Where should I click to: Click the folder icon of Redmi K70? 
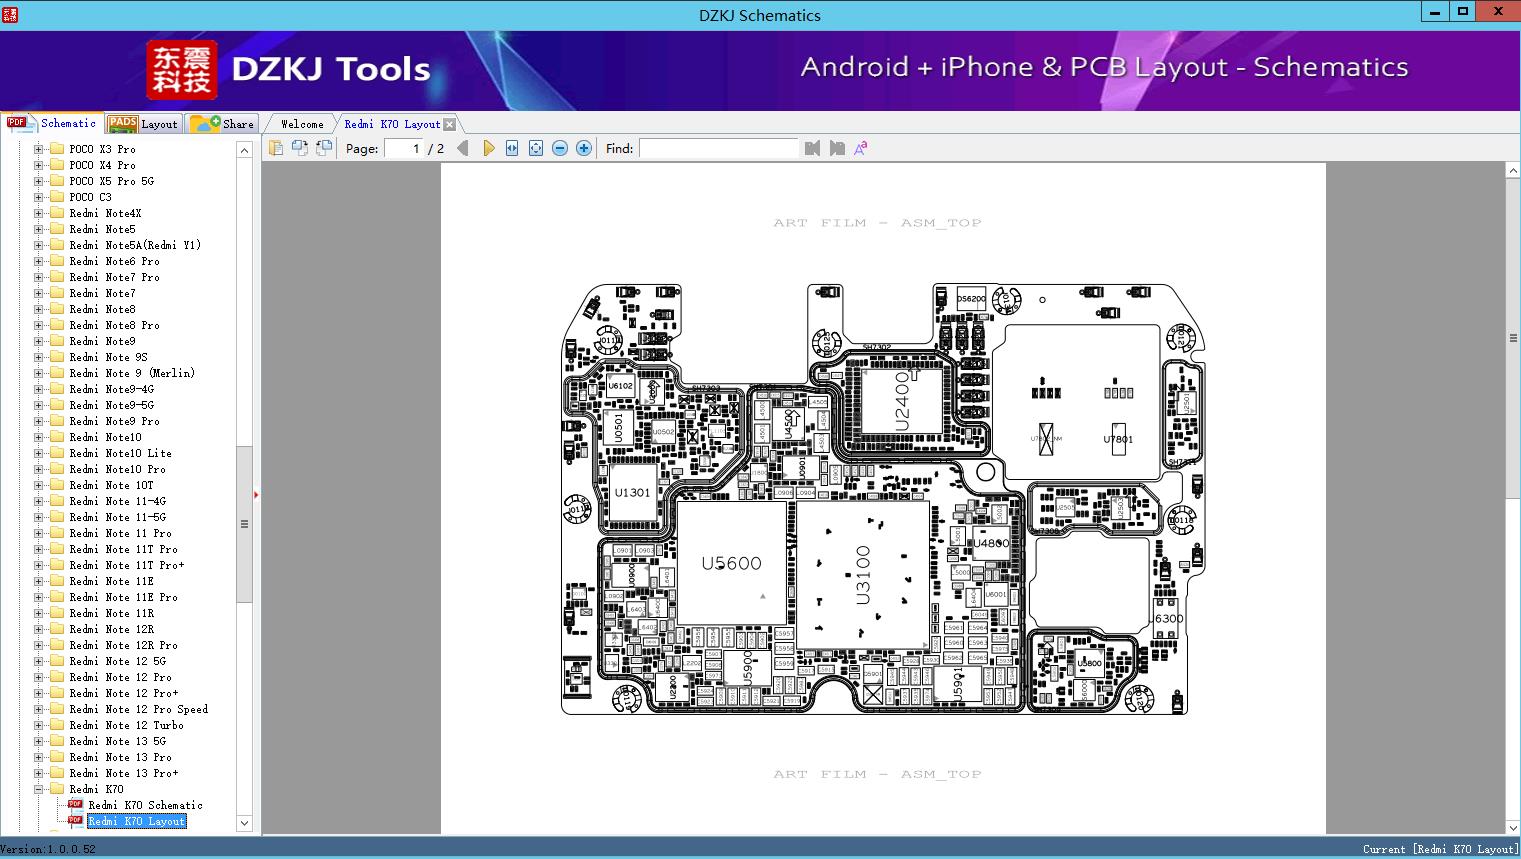point(57,788)
